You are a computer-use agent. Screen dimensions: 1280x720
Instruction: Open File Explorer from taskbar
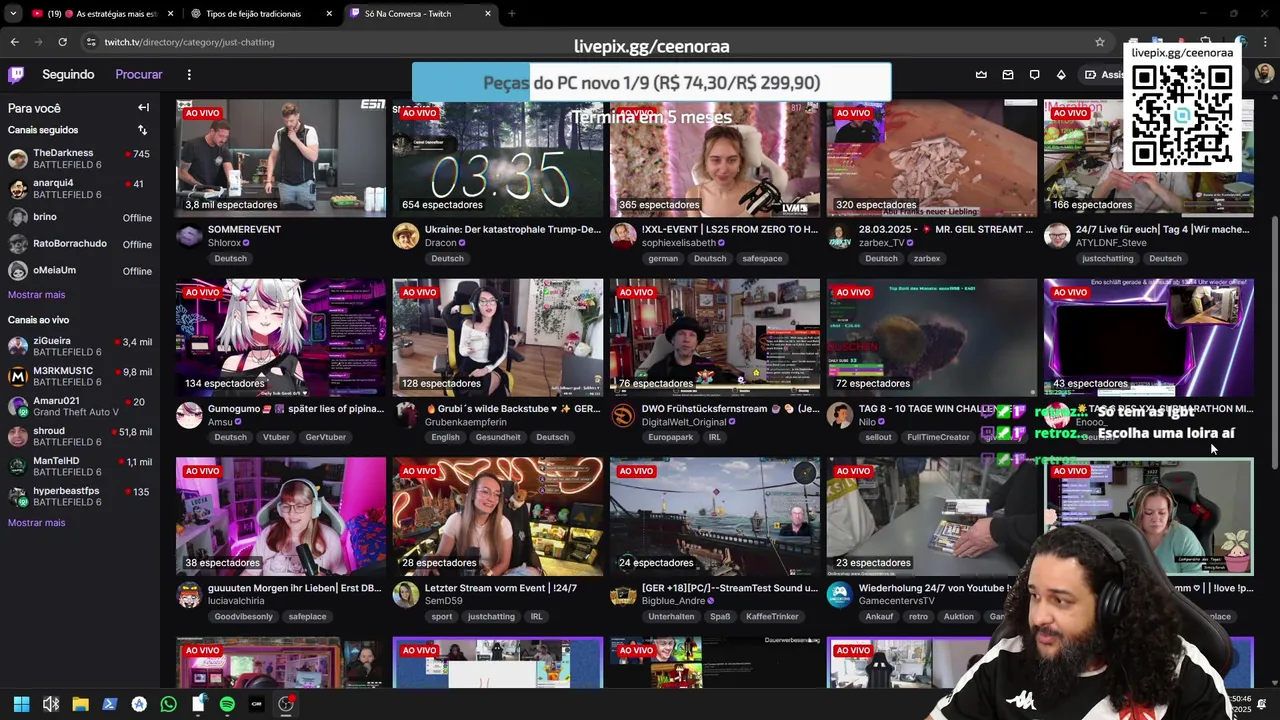[x=80, y=704]
